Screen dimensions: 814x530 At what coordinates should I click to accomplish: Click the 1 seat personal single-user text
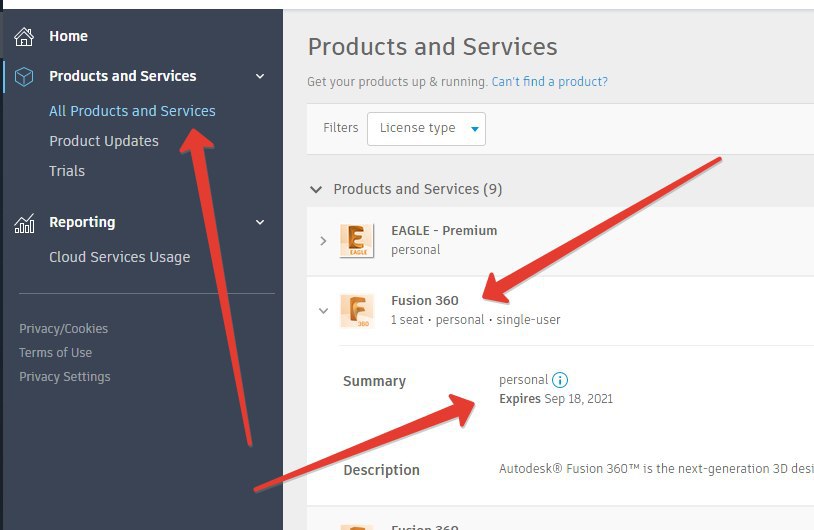point(476,320)
